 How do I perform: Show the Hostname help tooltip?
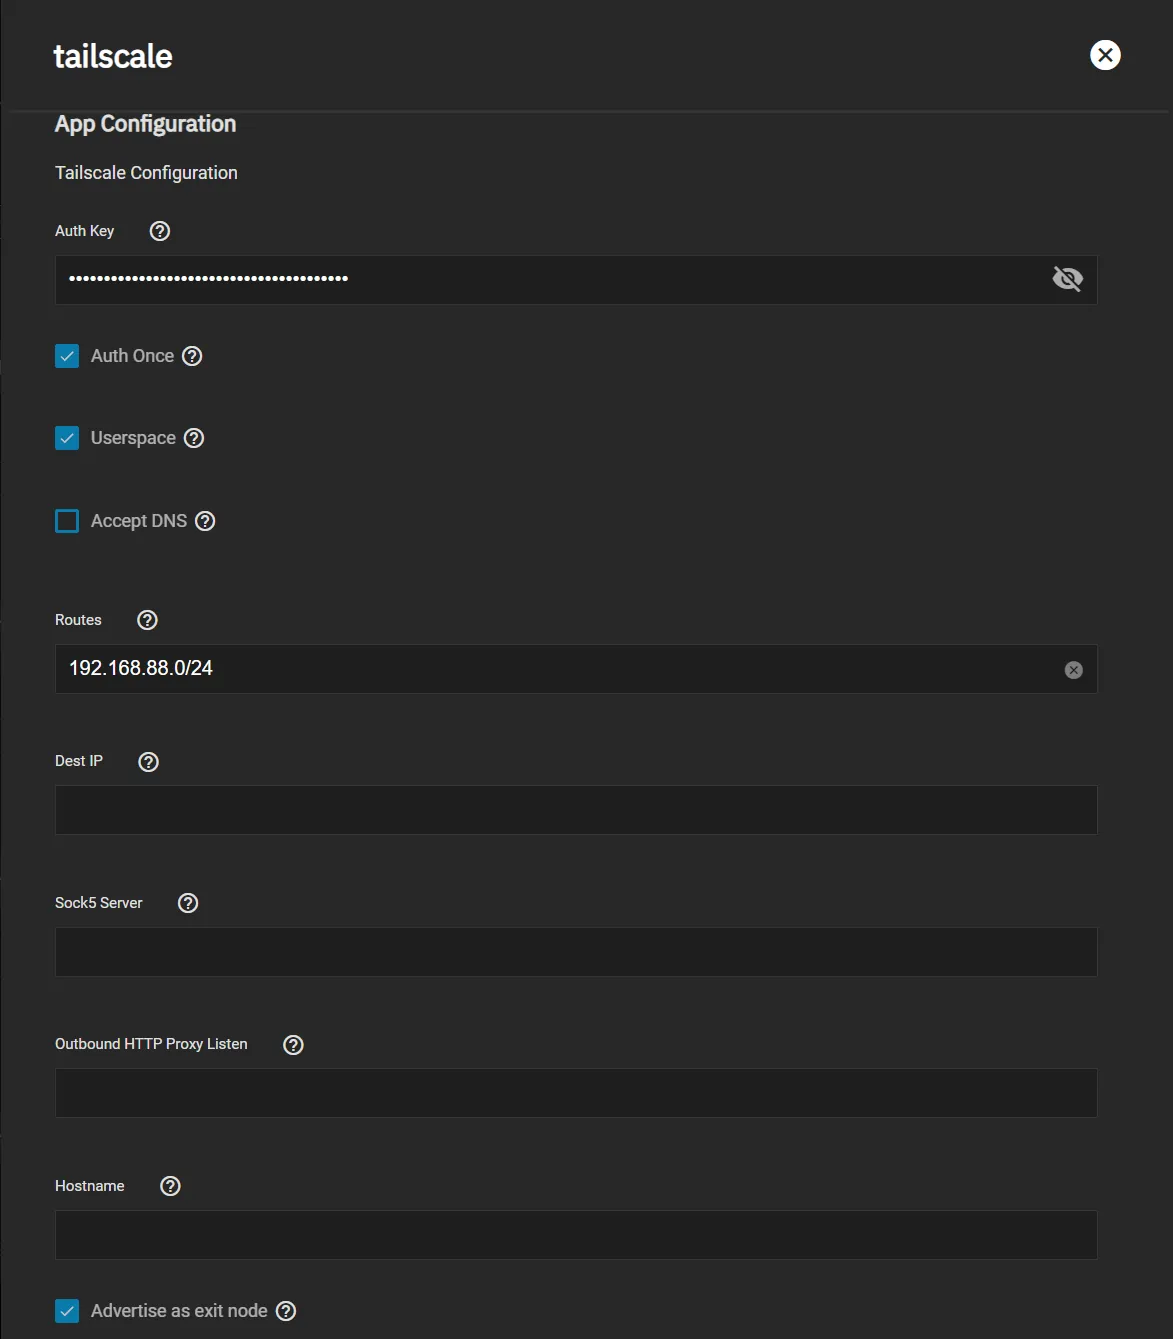coord(170,1186)
